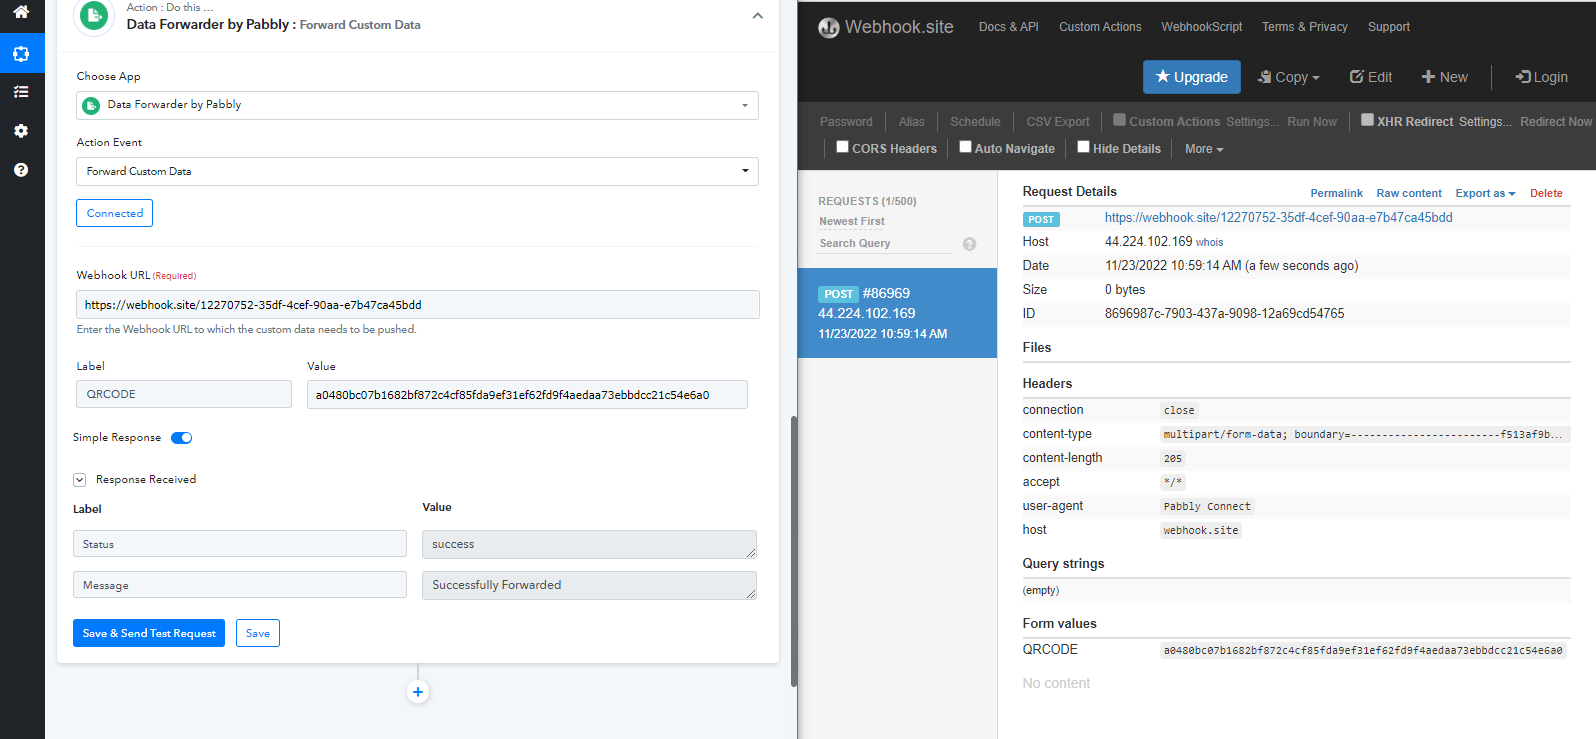
Task: Click the Pabbly workflow vertical scrollbar
Action: pyautogui.click(x=794, y=550)
